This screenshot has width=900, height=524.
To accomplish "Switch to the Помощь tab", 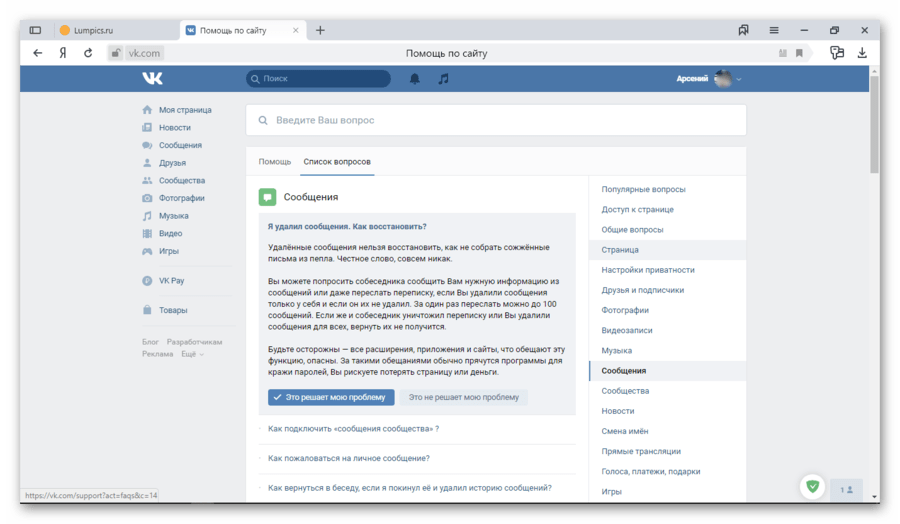I will [x=274, y=162].
